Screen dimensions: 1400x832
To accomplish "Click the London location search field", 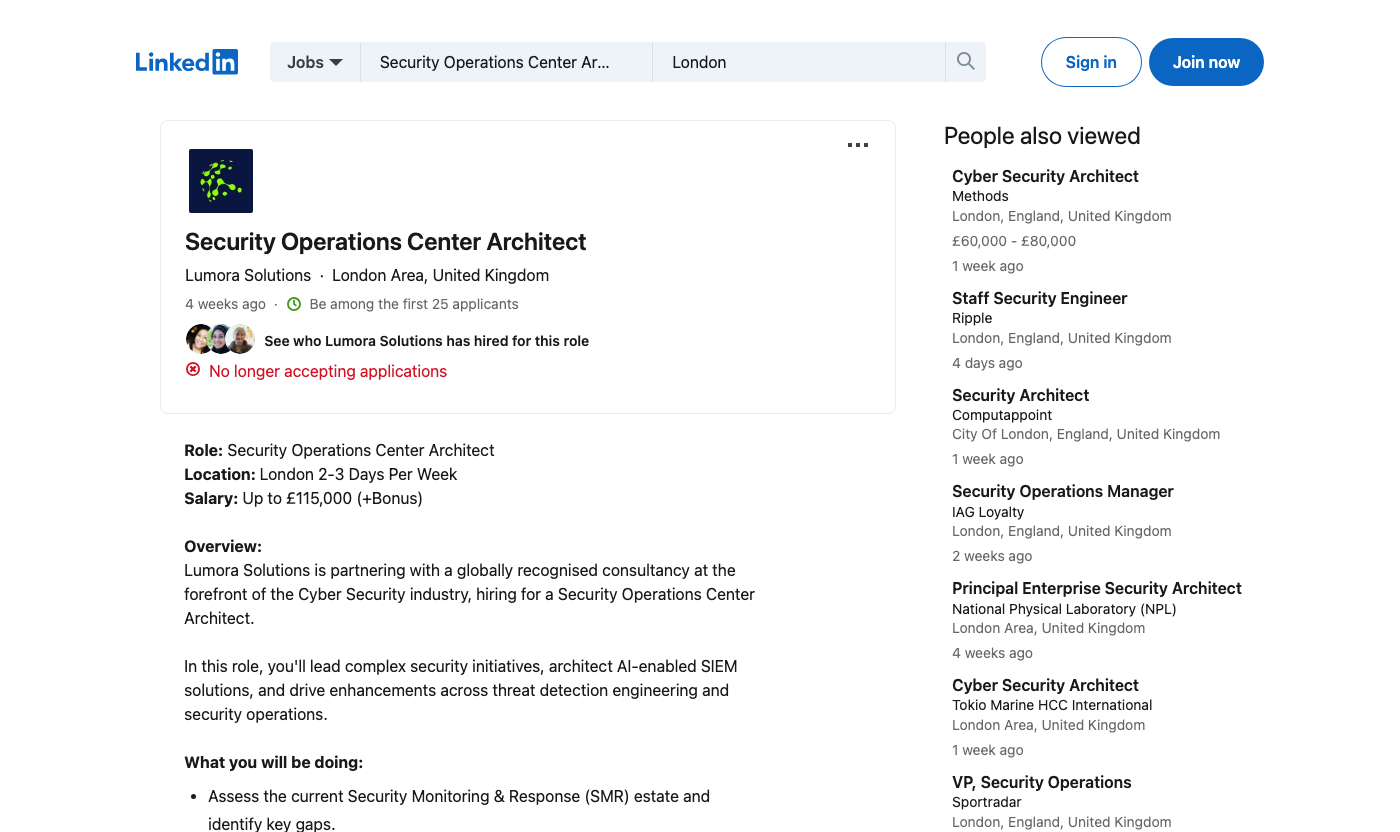I will [799, 62].
